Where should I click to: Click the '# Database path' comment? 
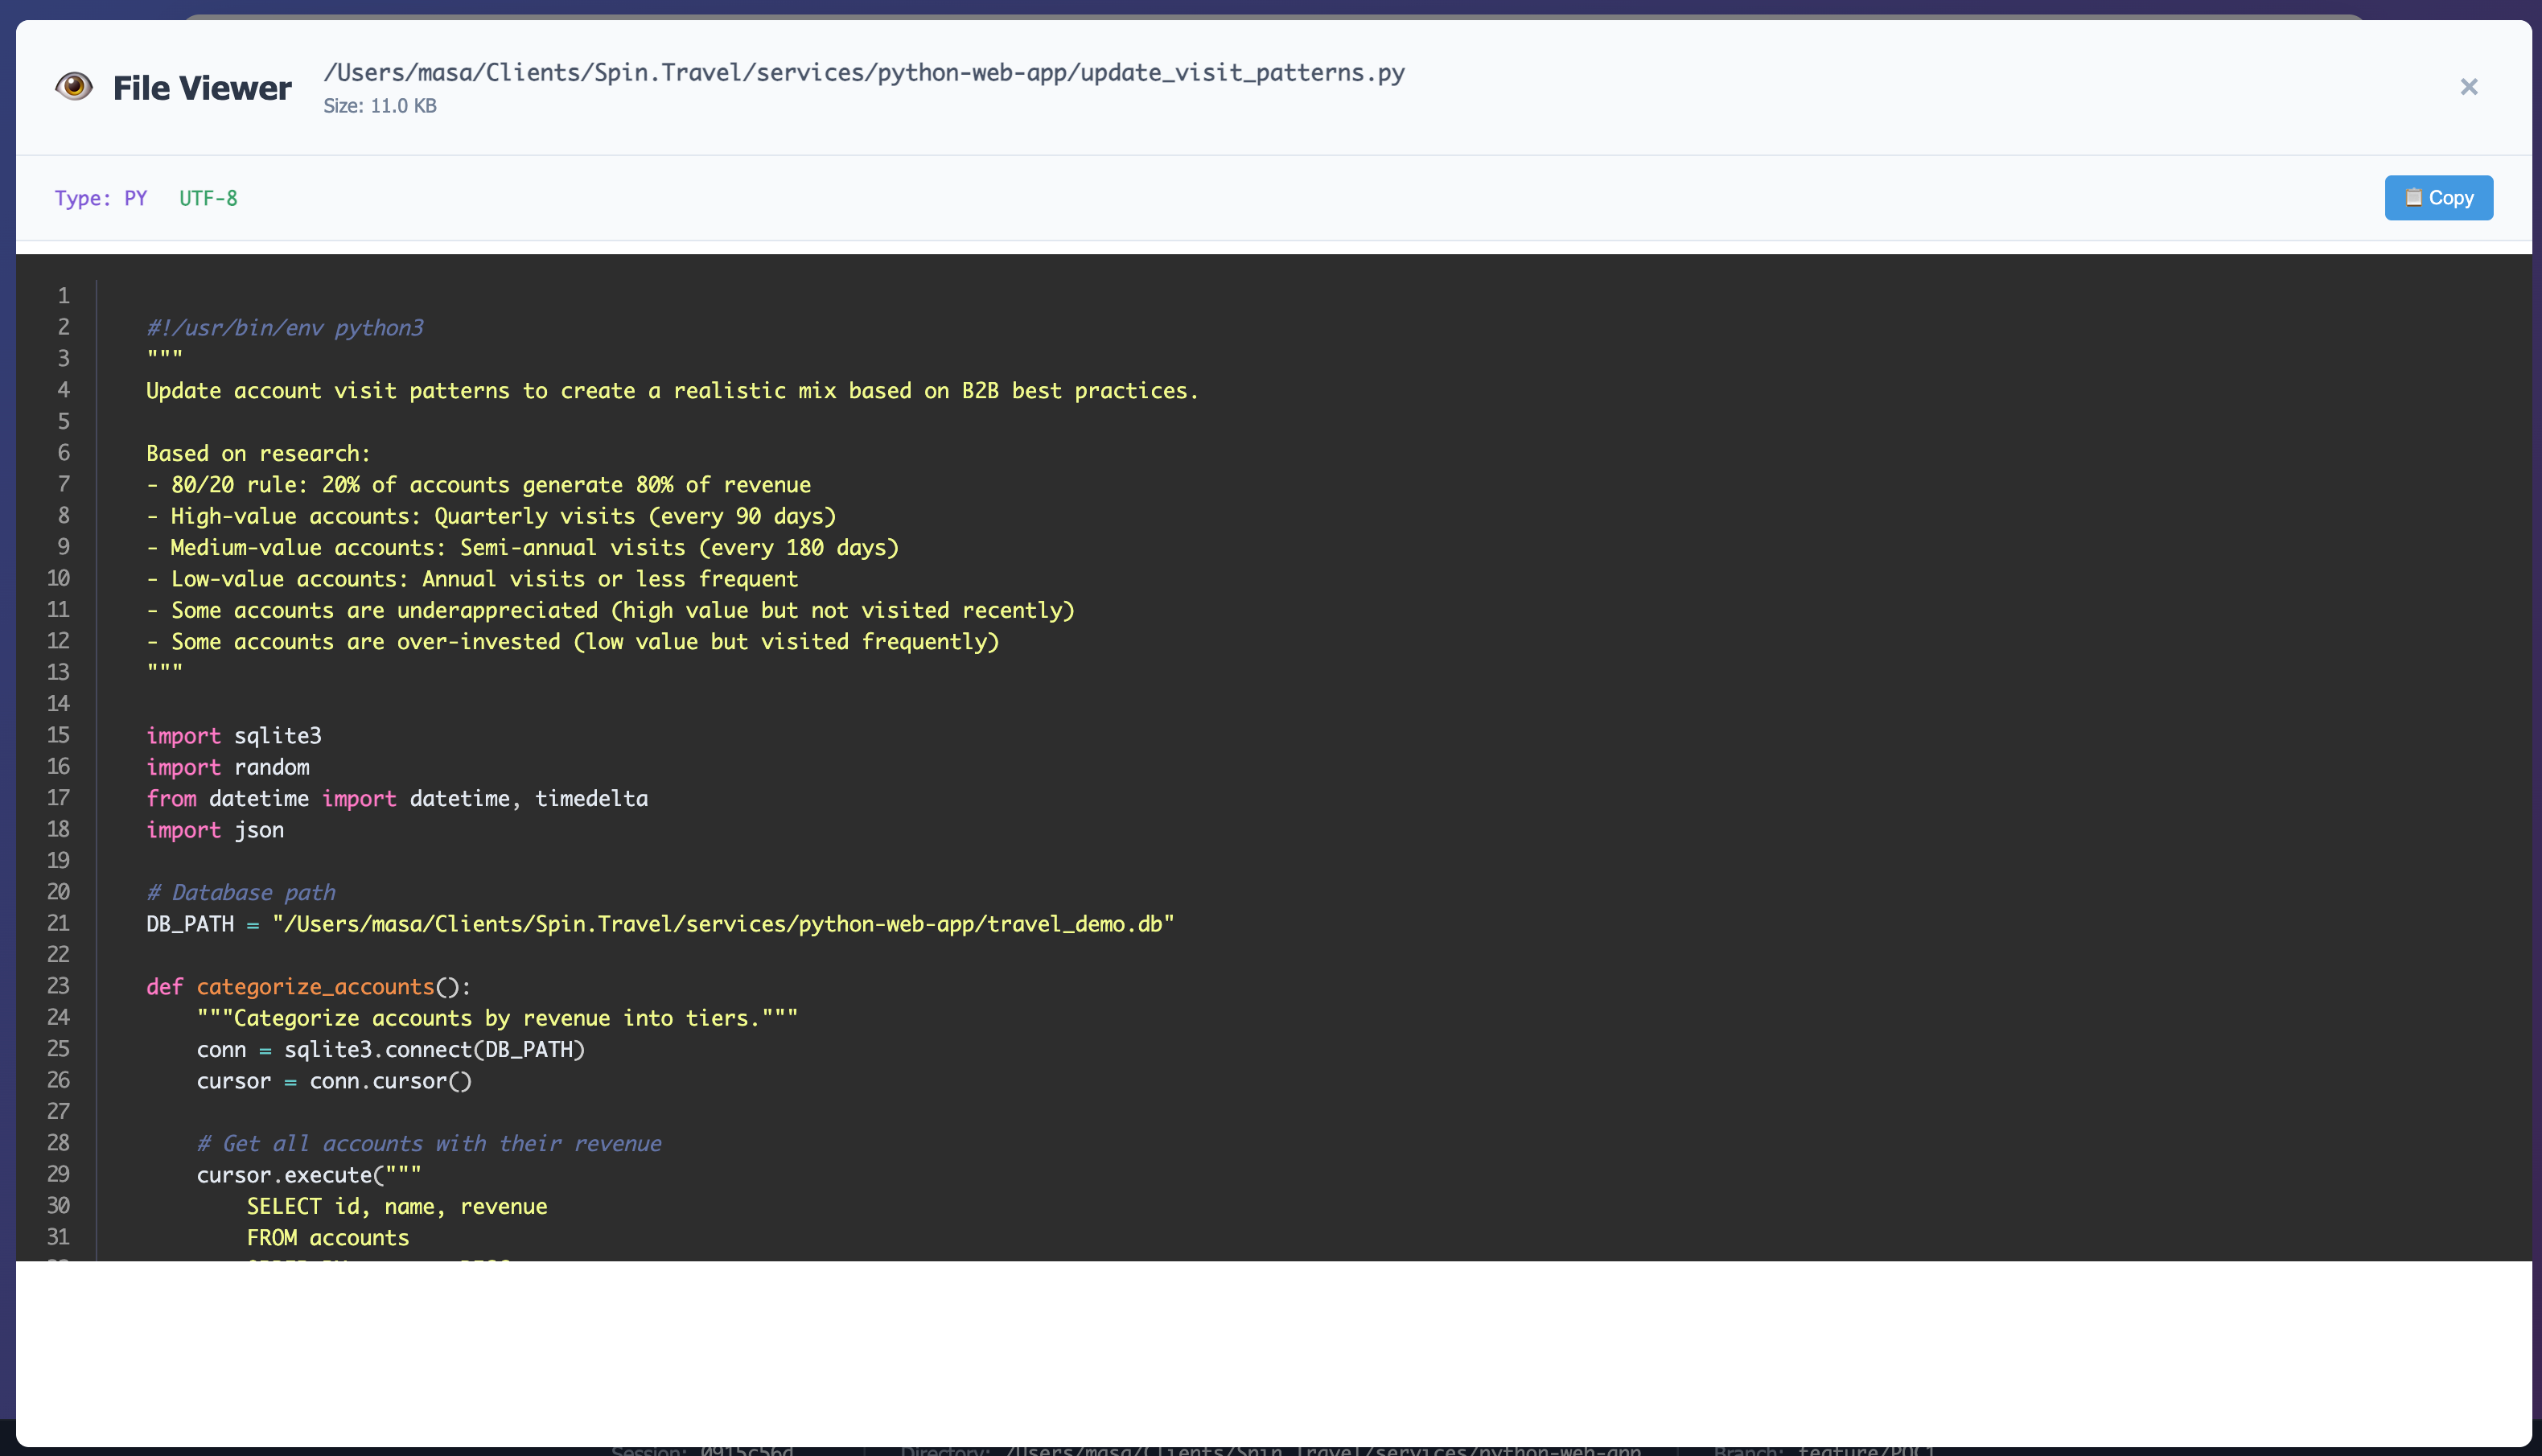click(x=241, y=892)
